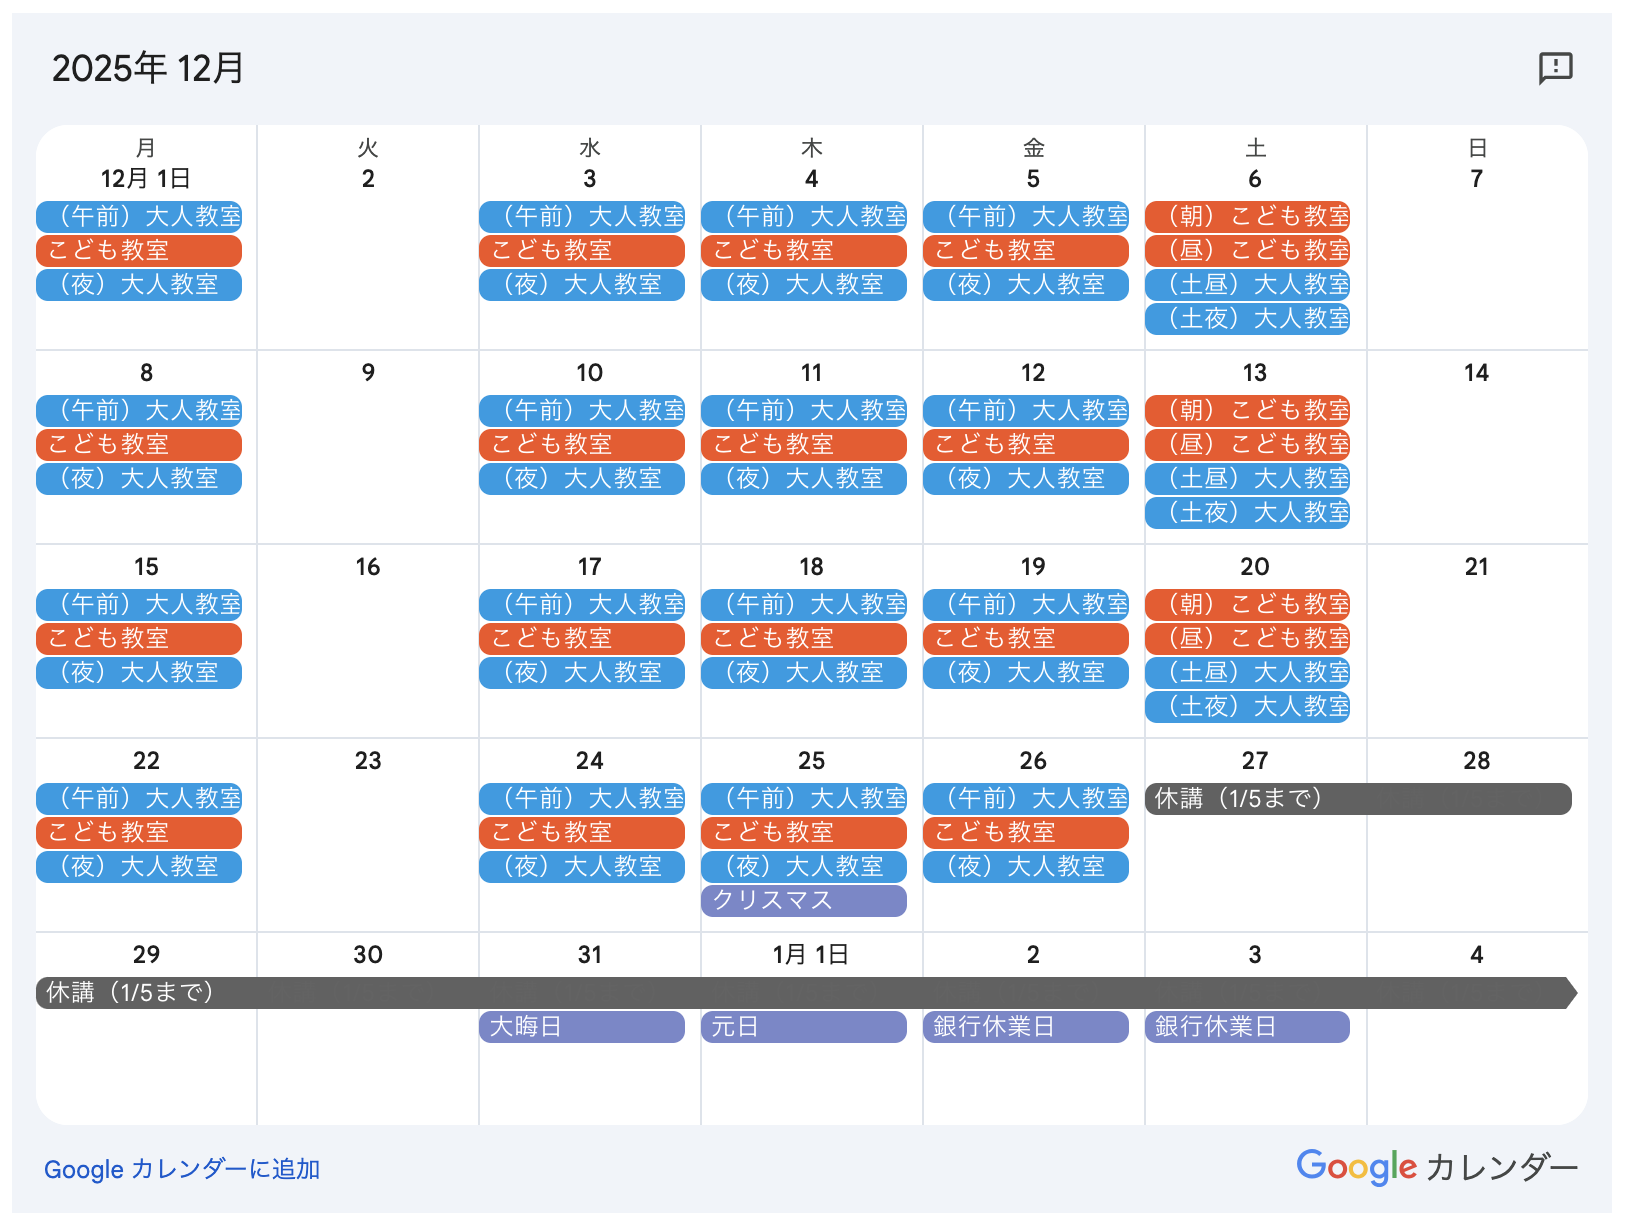Select 銀行休業日 event on January 3rd
This screenshot has height=1224, width=1626.
pyautogui.click(x=1247, y=1026)
